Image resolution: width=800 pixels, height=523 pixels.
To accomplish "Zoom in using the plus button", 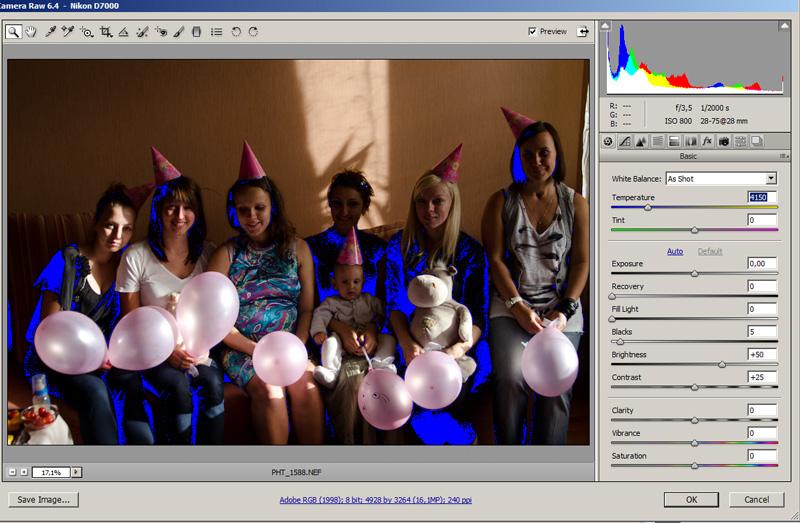I will (x=24, y=472).
